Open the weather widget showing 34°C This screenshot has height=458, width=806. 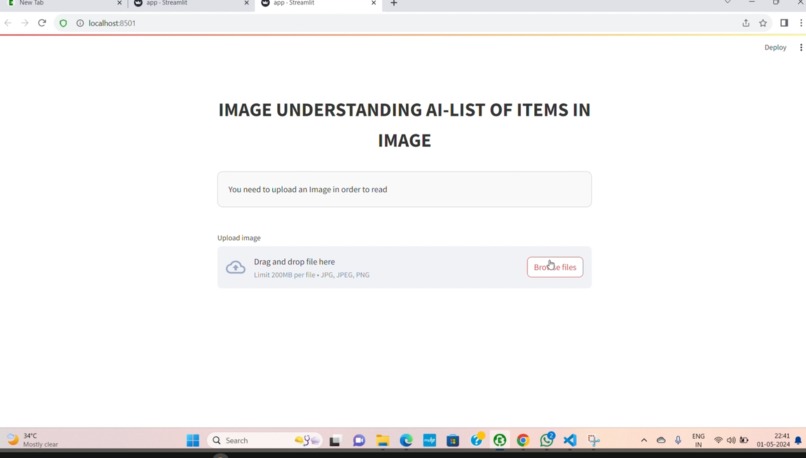[32, 440]
